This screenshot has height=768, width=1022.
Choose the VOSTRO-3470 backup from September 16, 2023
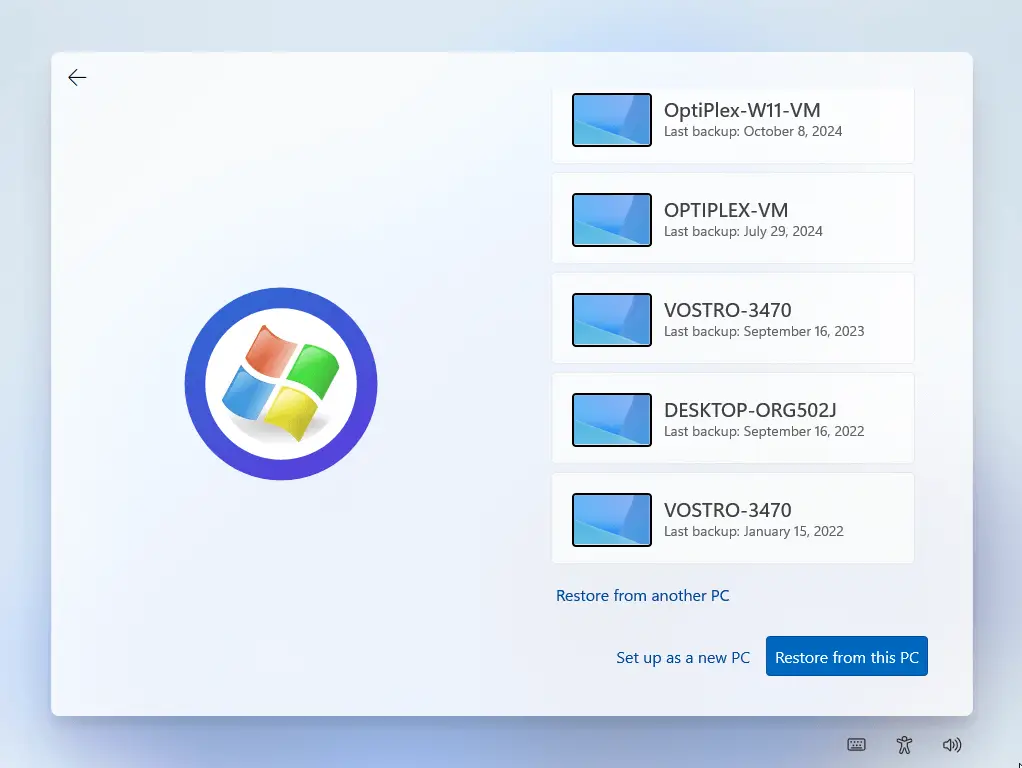[x=733, y=318]
